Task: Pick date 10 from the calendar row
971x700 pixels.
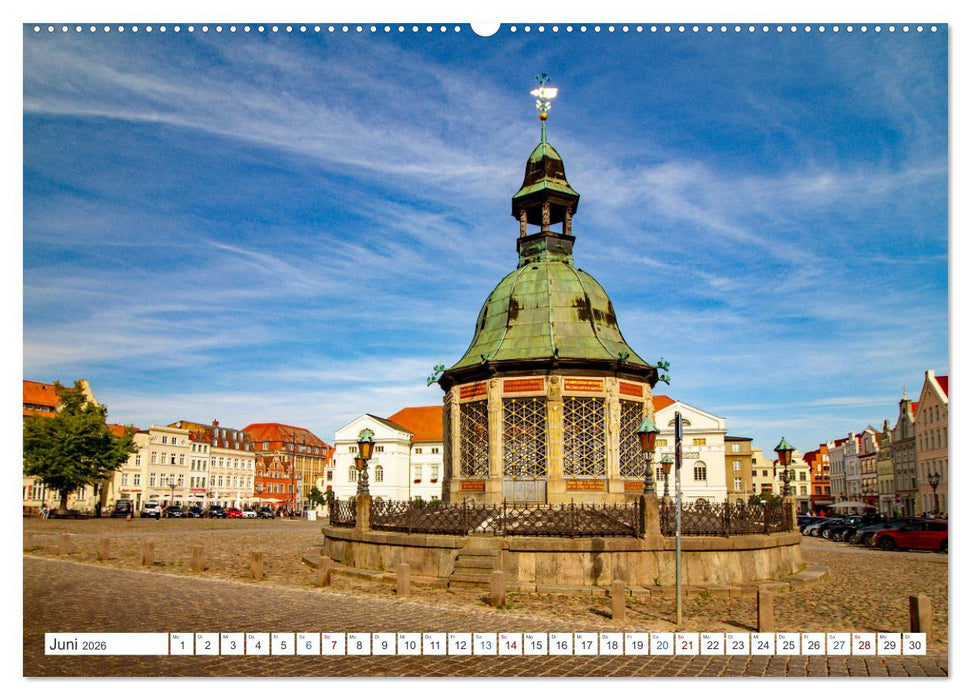Action: click(410, 645)
